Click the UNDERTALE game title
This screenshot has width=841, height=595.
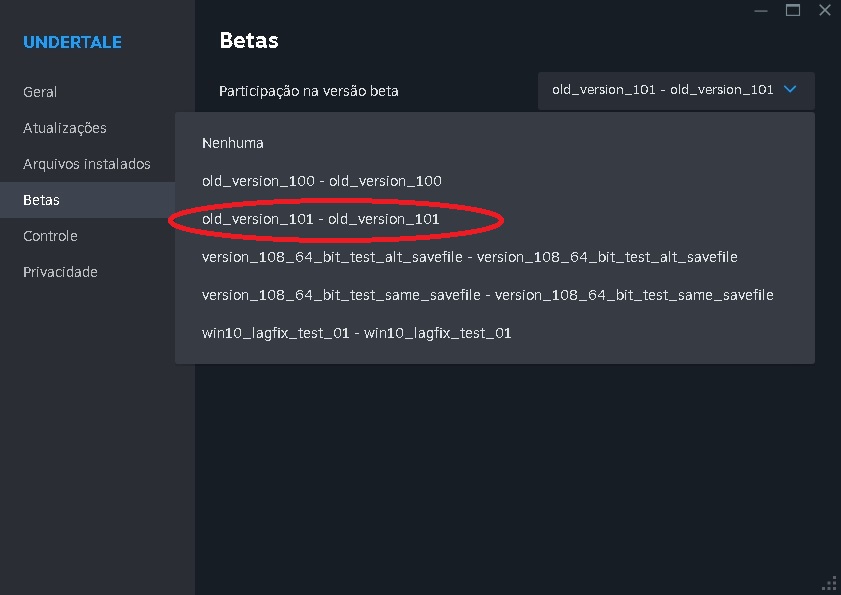pos(72,42)
